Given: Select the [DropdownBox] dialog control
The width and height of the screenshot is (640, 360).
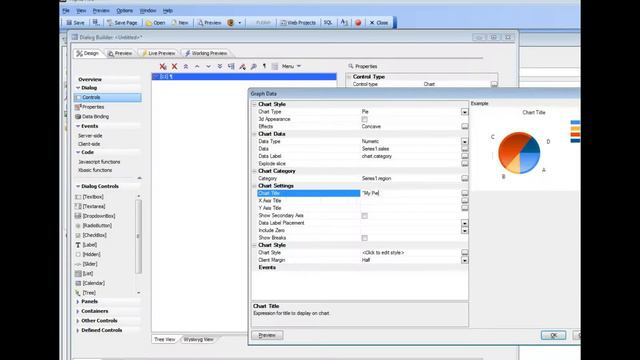Looking at the screenshot, I should (95, 216).
